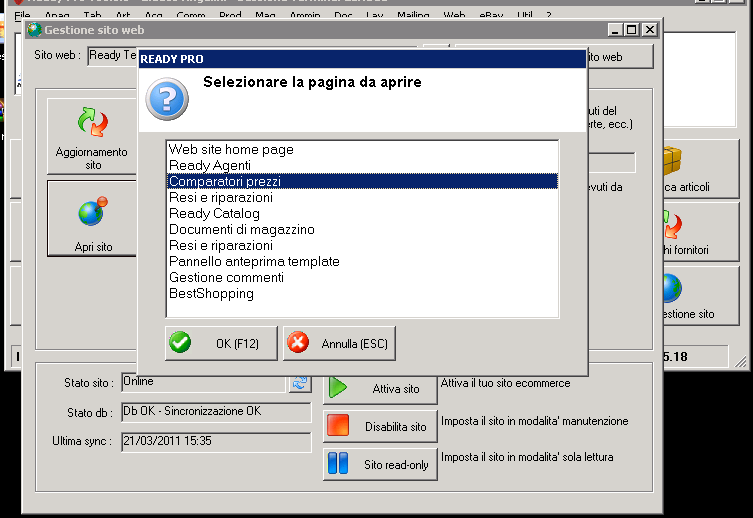Click the green checkmark icon on OK

click(x=180, y=343)
